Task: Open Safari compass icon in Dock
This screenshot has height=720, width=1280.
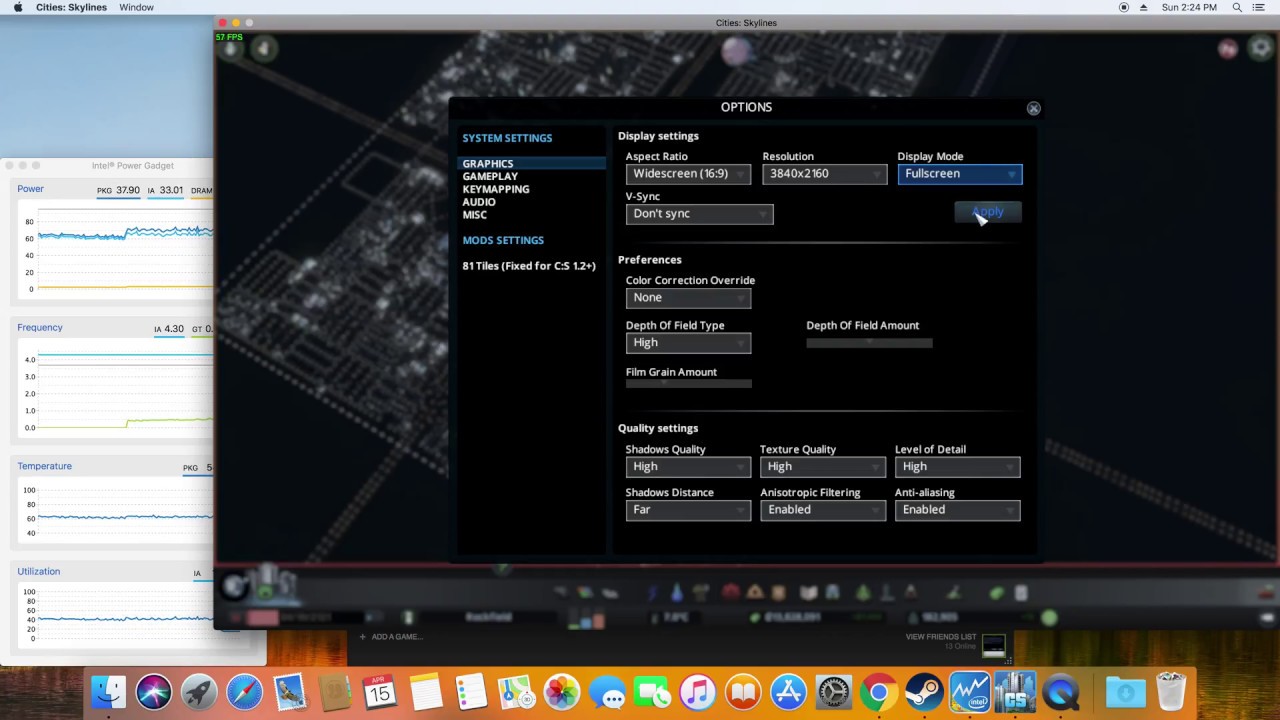Action: [244, 692]
